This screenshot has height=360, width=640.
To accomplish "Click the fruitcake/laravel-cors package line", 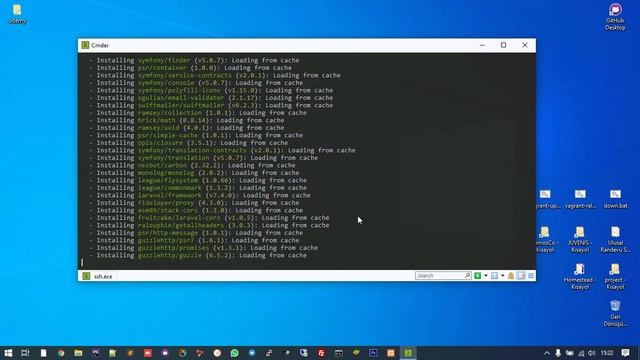I will (209, 218).
